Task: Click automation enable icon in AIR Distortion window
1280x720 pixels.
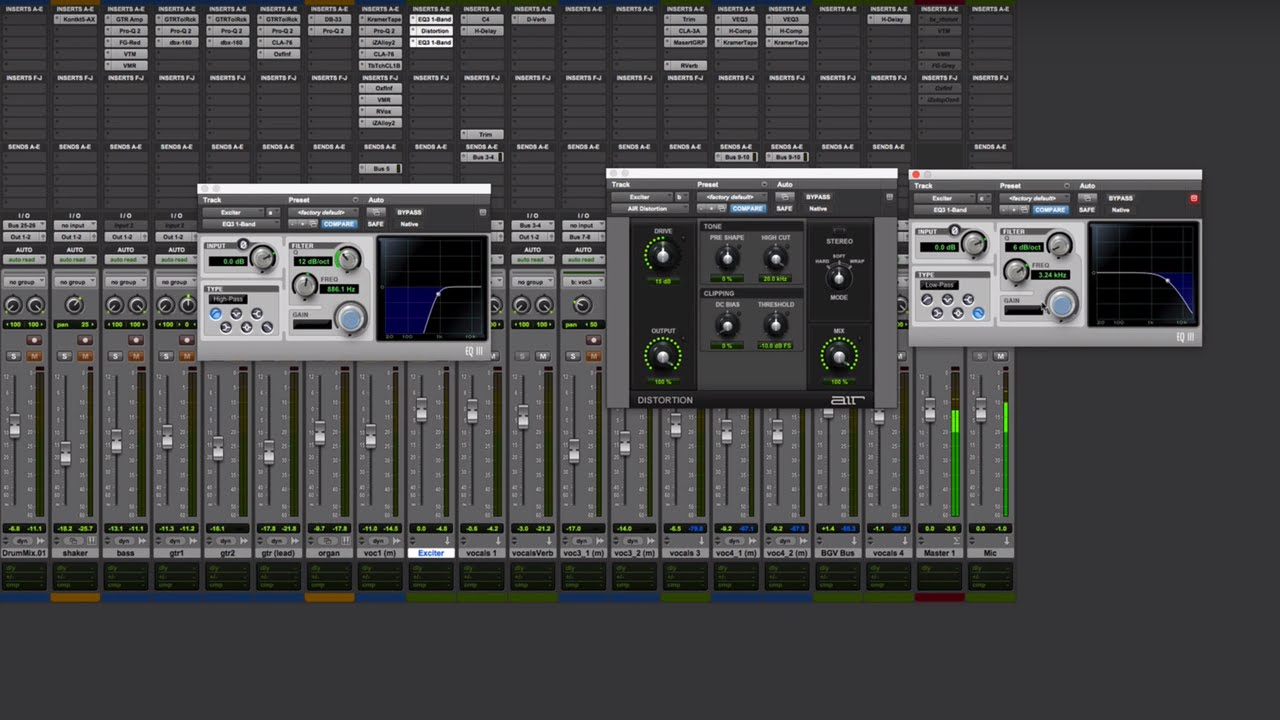Action: [786, 197]
